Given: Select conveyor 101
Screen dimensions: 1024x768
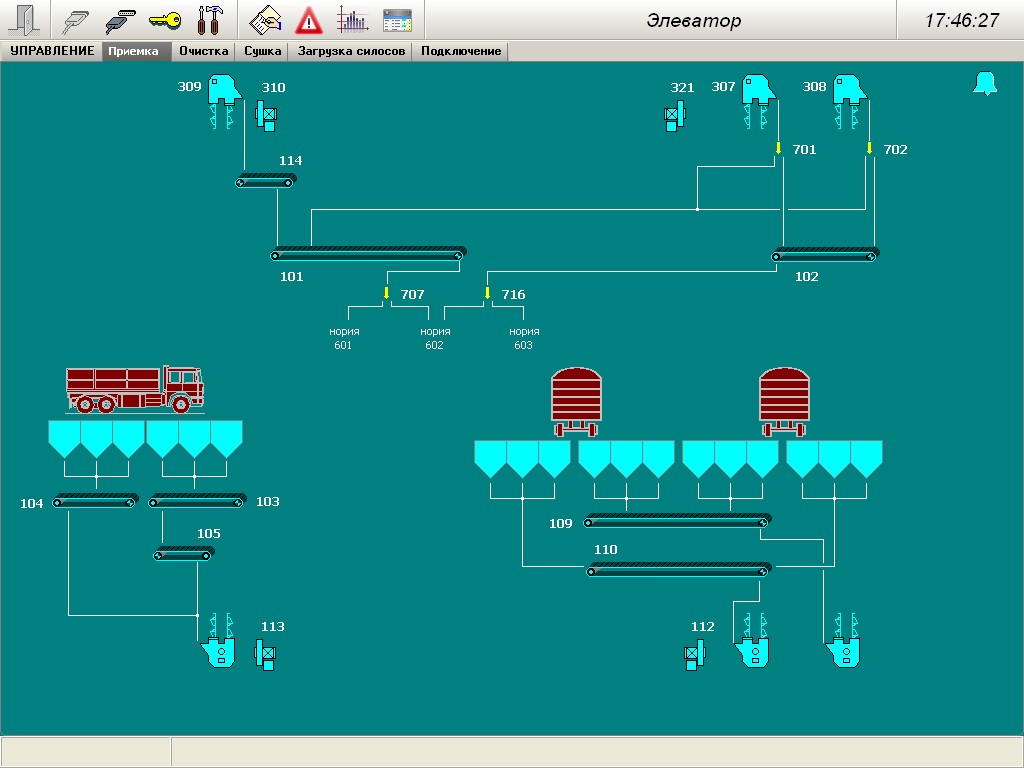Looking at the screenshot, I should click(368, 255).
